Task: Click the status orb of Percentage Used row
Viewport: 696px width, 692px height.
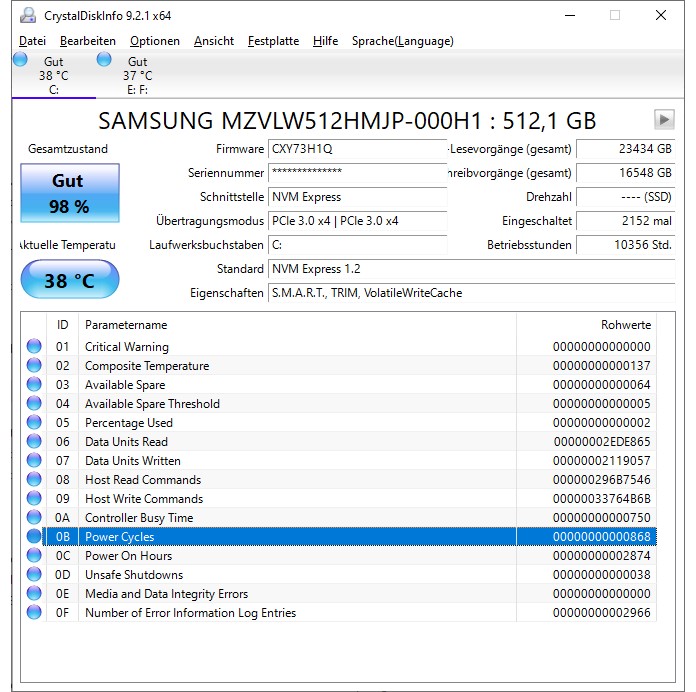Action: point(34,423)
